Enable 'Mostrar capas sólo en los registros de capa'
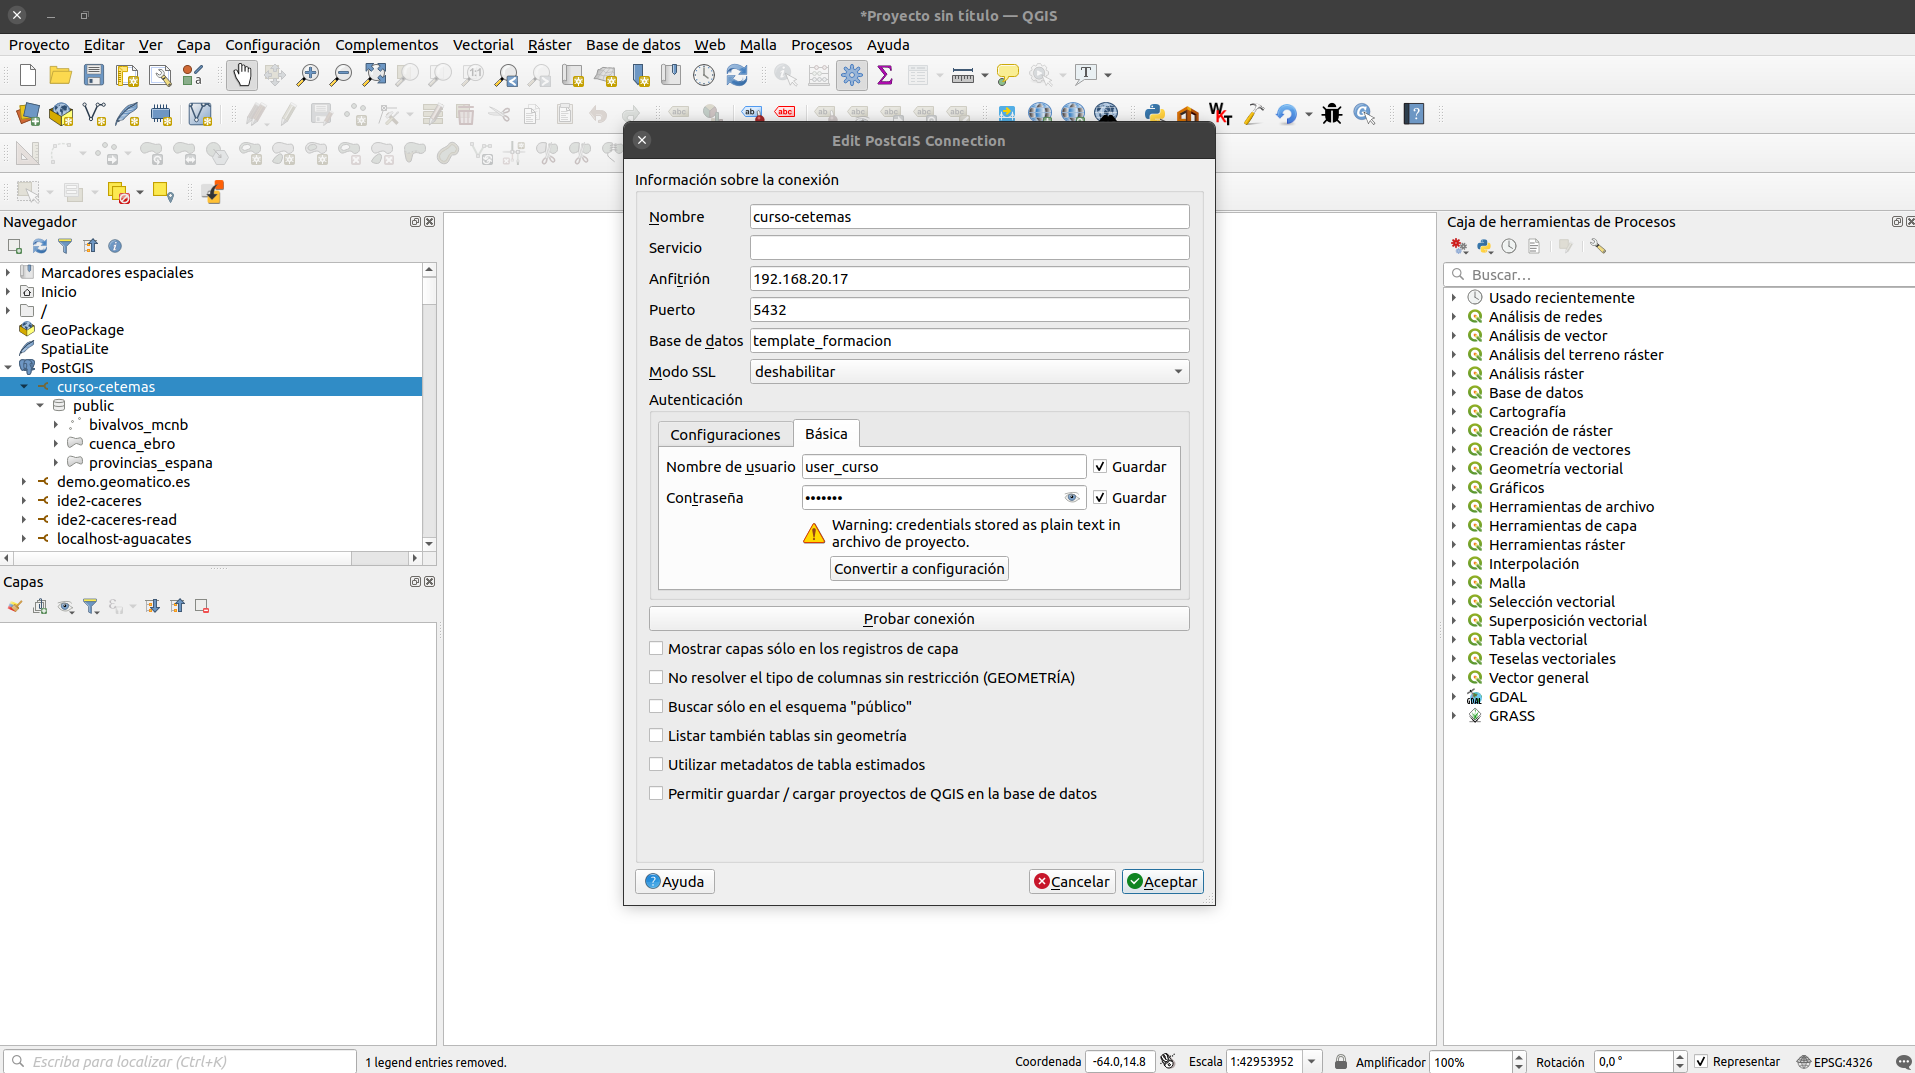The image size is (1915, 1073). (656, 649)
